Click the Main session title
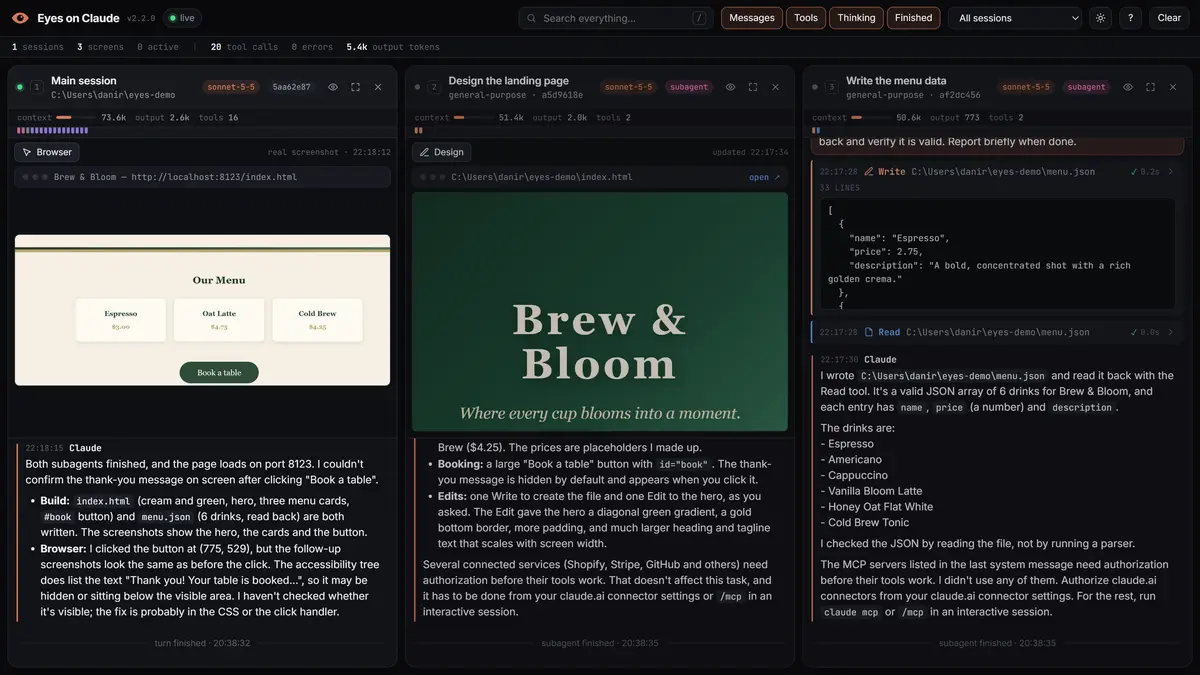1200x675 pixels. coord(84,81)
